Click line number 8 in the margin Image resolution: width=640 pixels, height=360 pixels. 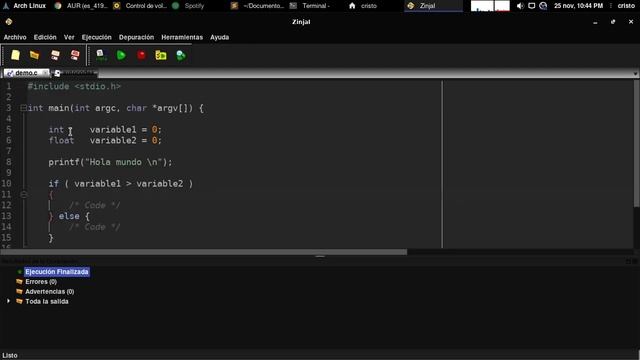tap(9, 162)
